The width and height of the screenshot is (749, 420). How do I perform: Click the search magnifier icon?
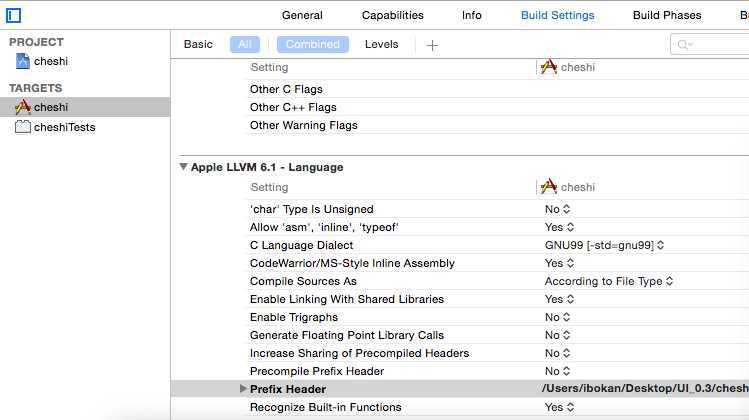[684, 44]
